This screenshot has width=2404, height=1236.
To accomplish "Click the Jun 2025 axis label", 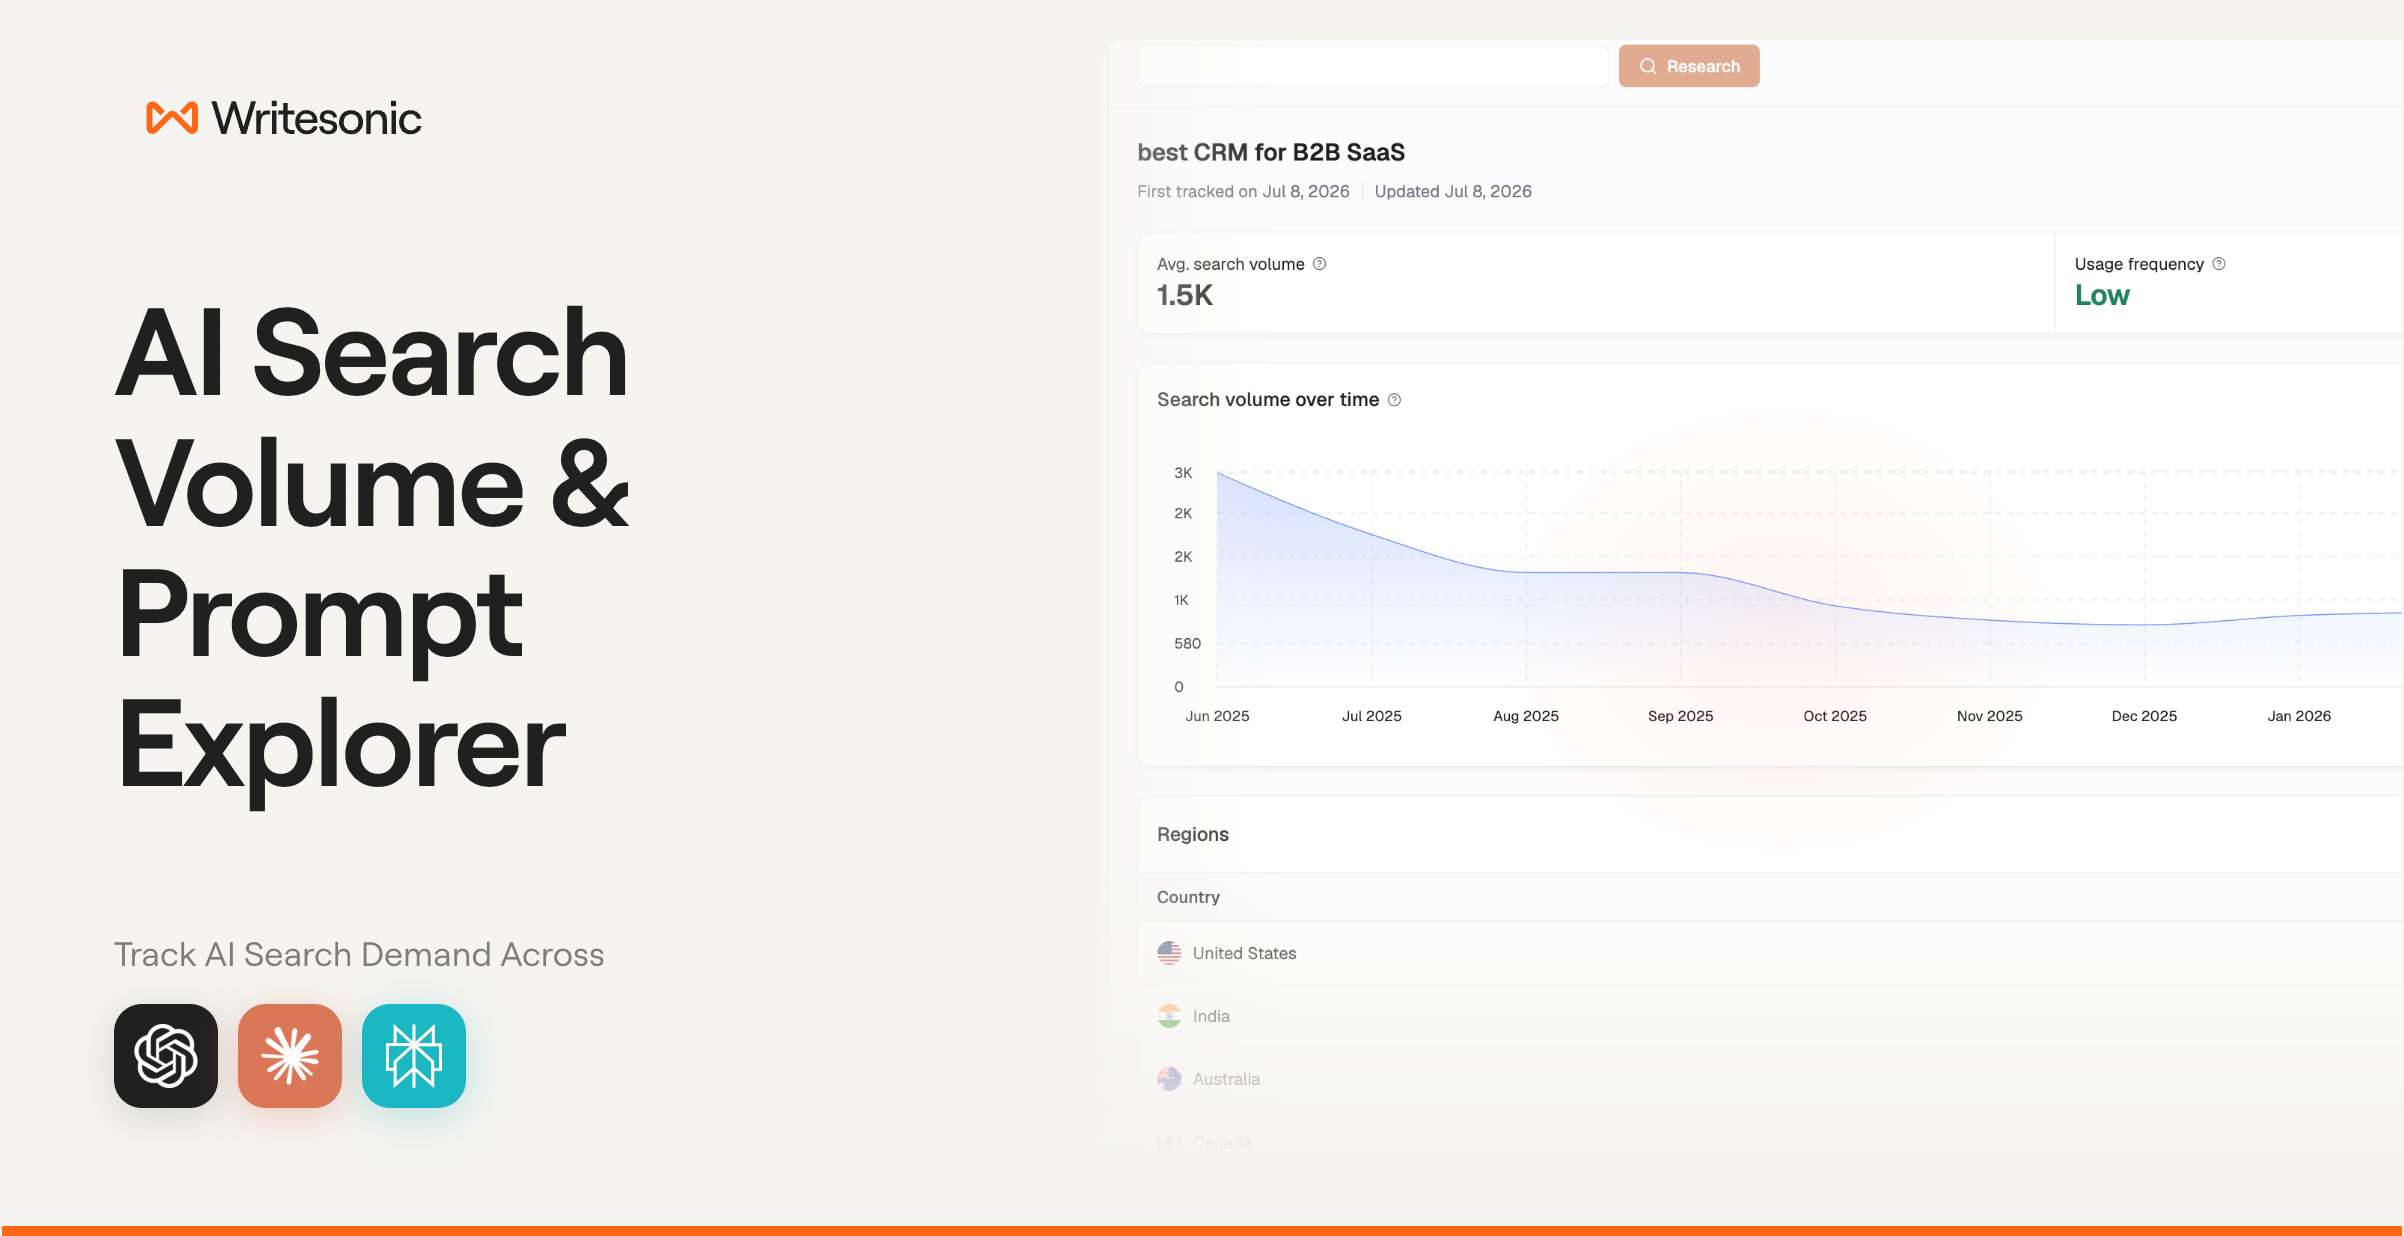I will pos(1217,716).
